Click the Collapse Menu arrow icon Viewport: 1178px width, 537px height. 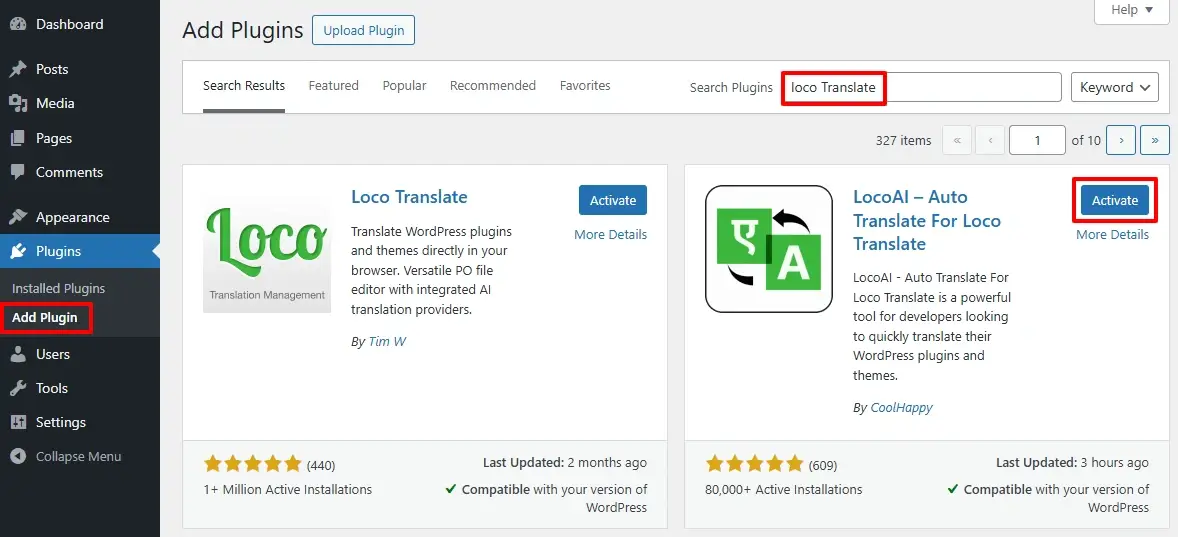pyautogui.click(x=19, y=457)
